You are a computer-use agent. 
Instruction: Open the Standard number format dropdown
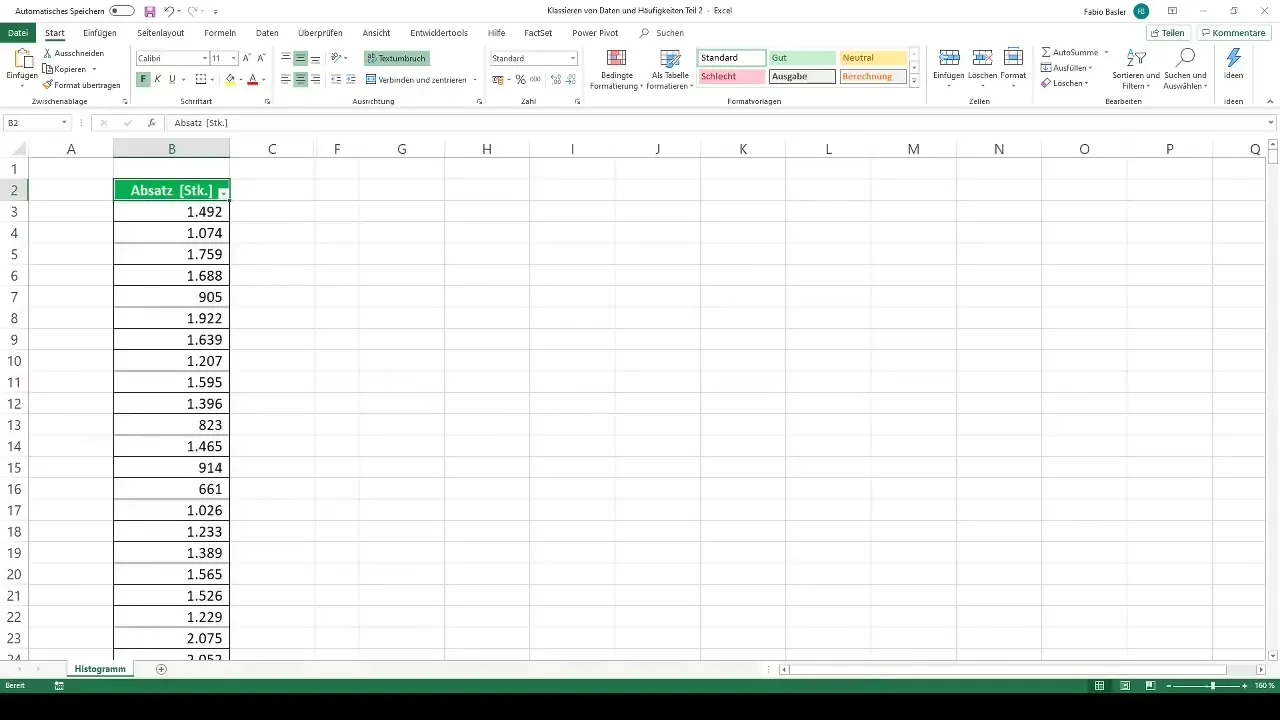point(572,59)
